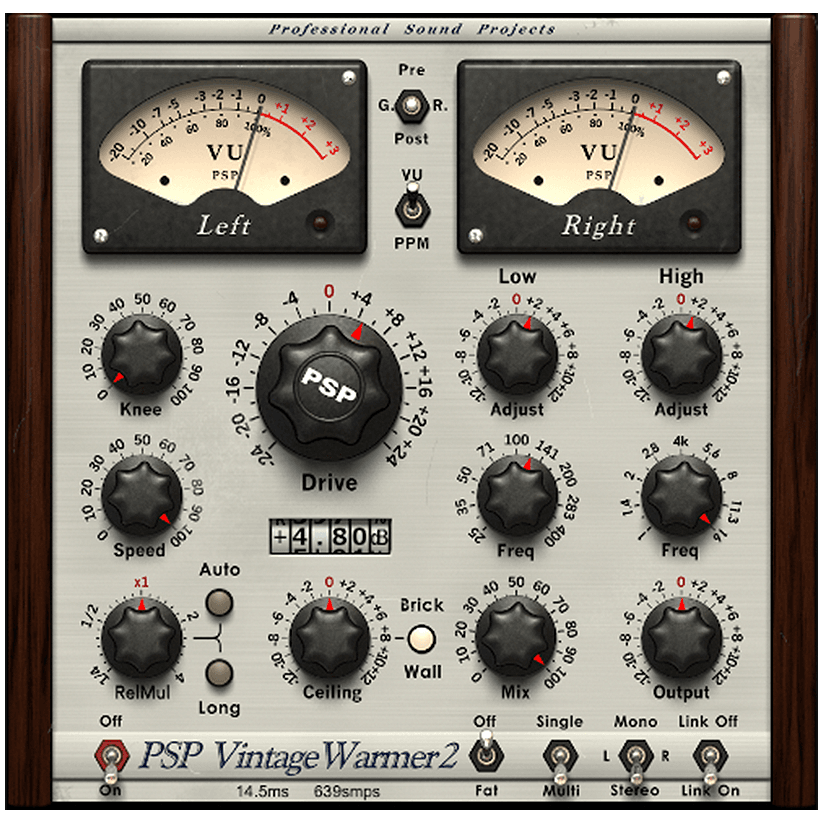The height and width of the screenshot is (823, 823).
Task: Click the Link On label
Action: [x=710, y=790]
